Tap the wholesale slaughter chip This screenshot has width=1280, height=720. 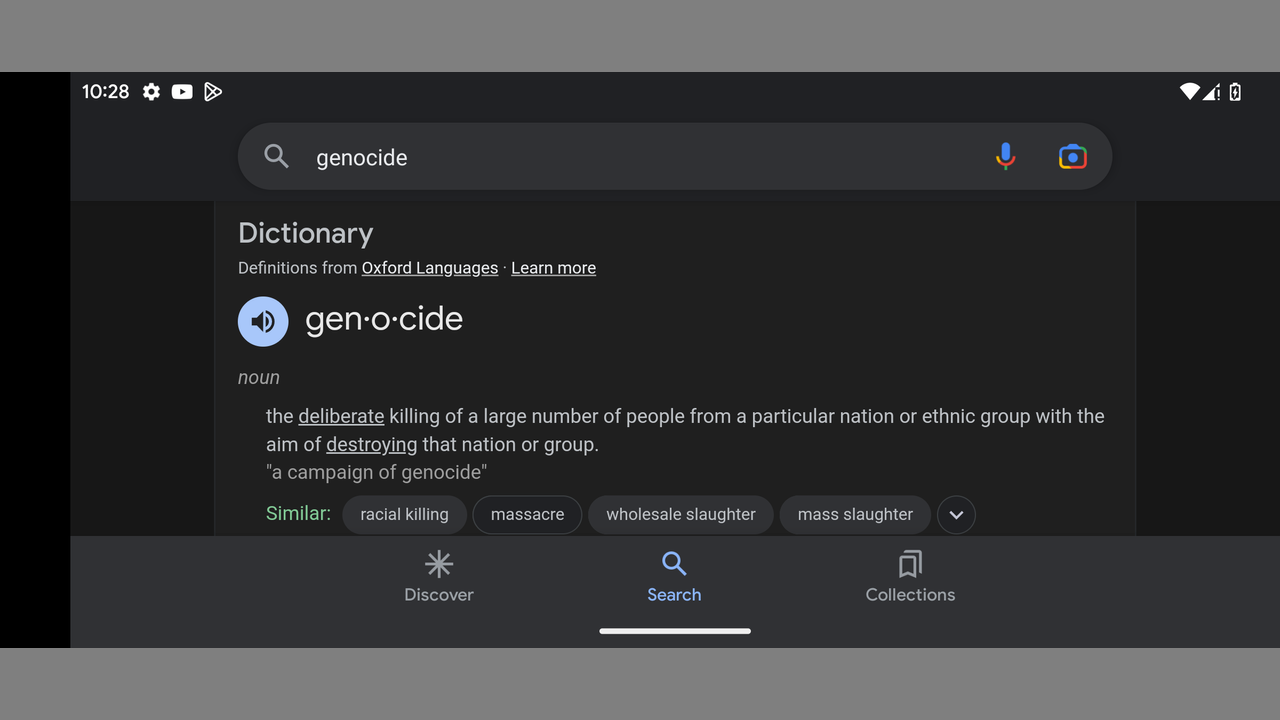click(680, 515)
